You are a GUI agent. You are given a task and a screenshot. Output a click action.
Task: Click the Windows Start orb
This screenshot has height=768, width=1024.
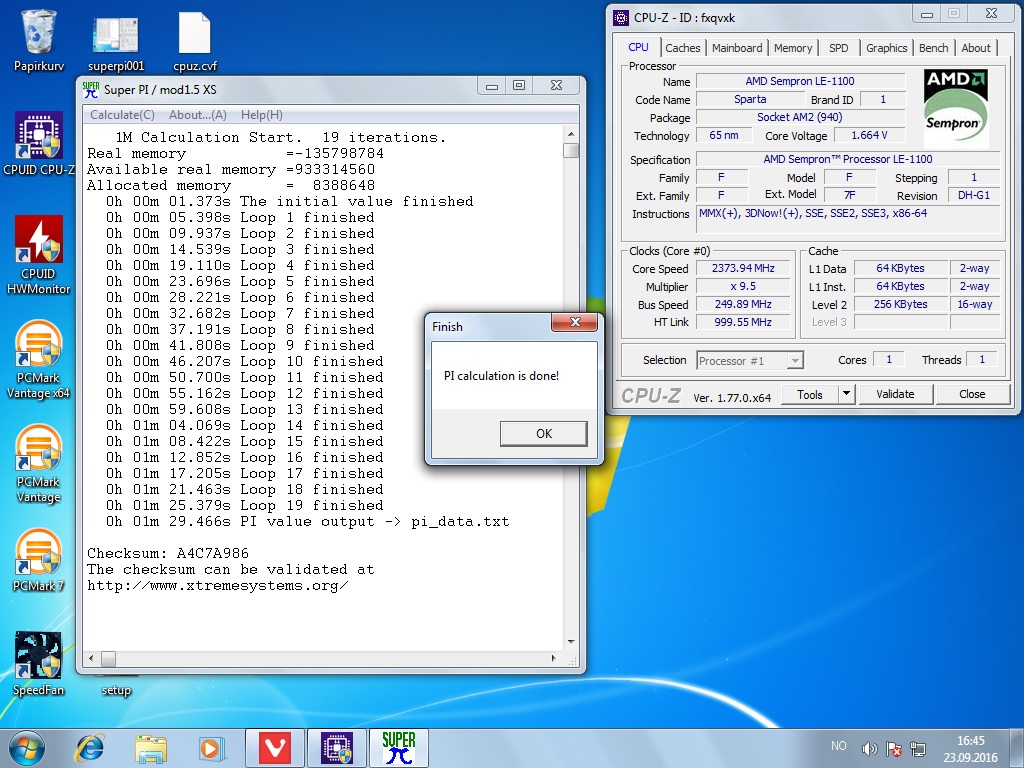pyautogui.click(x=27, y=748)
